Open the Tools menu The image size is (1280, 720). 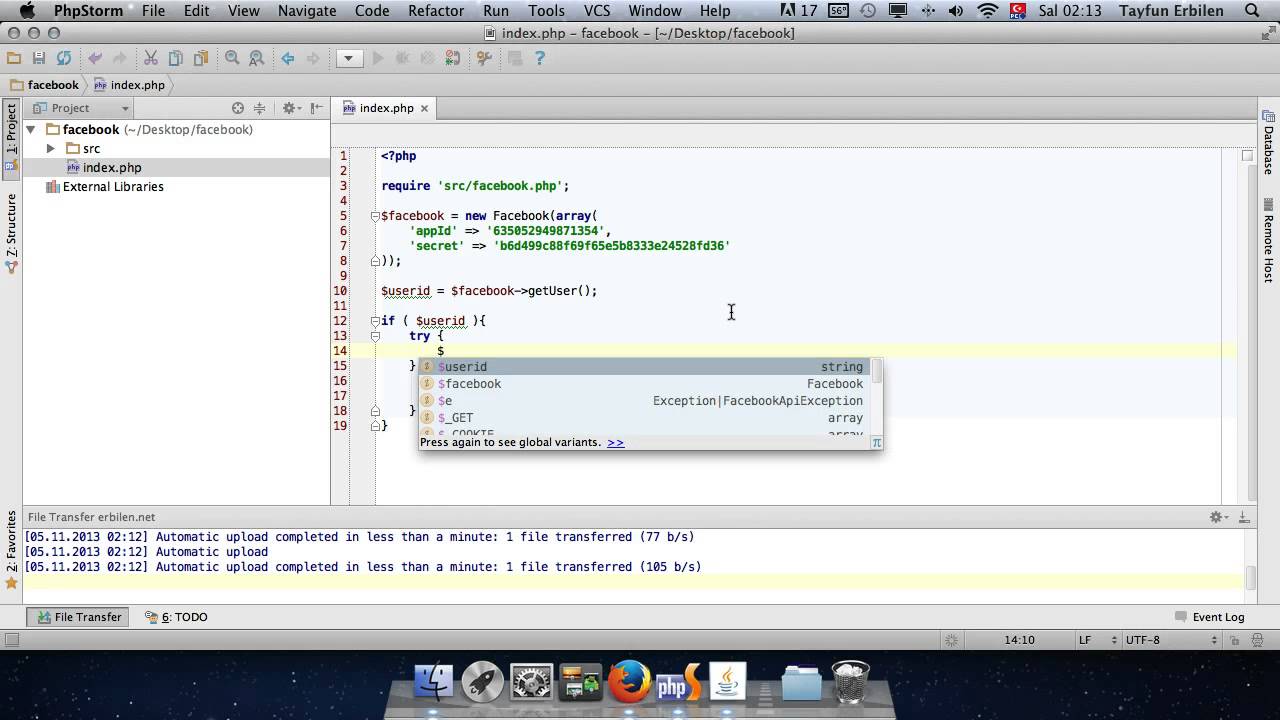(546, 11)
